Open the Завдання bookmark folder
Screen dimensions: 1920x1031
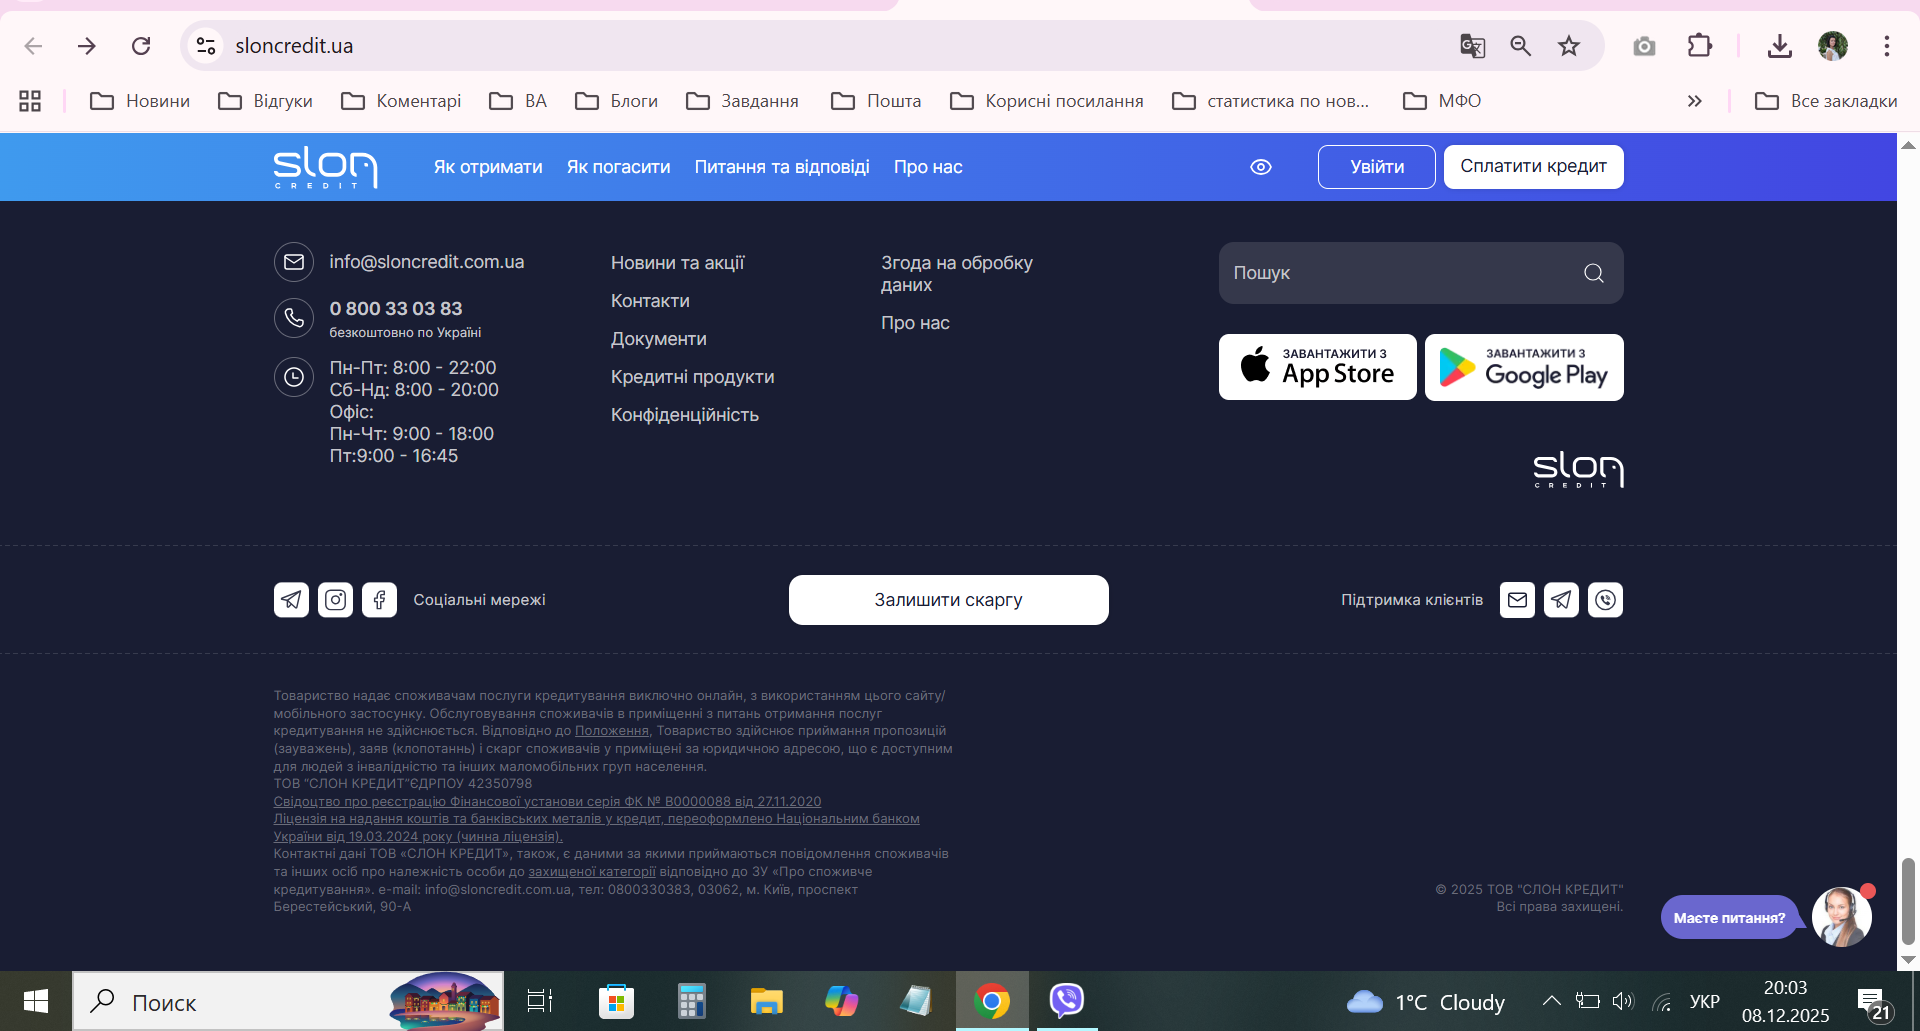pos(743,101)
